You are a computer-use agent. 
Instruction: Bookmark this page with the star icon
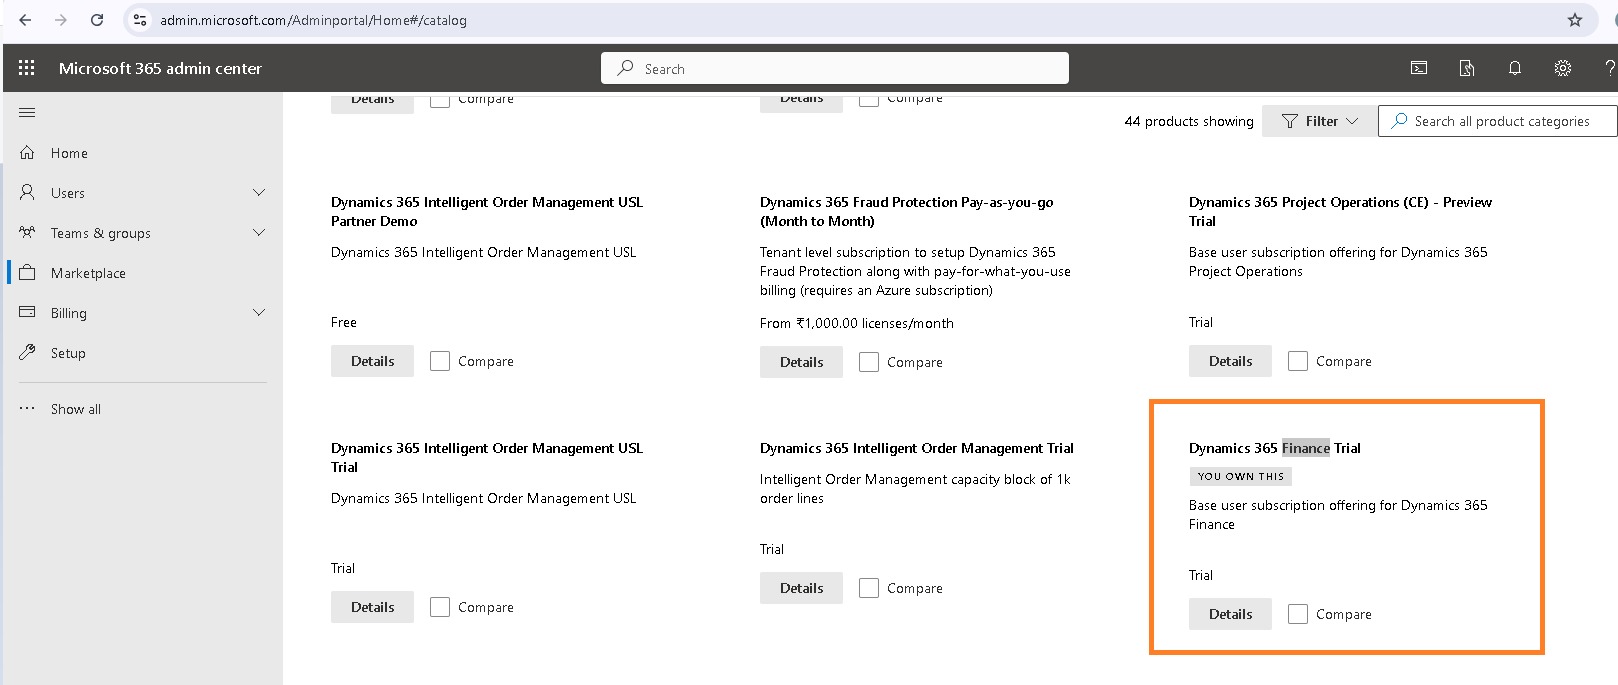point(1575,20)
